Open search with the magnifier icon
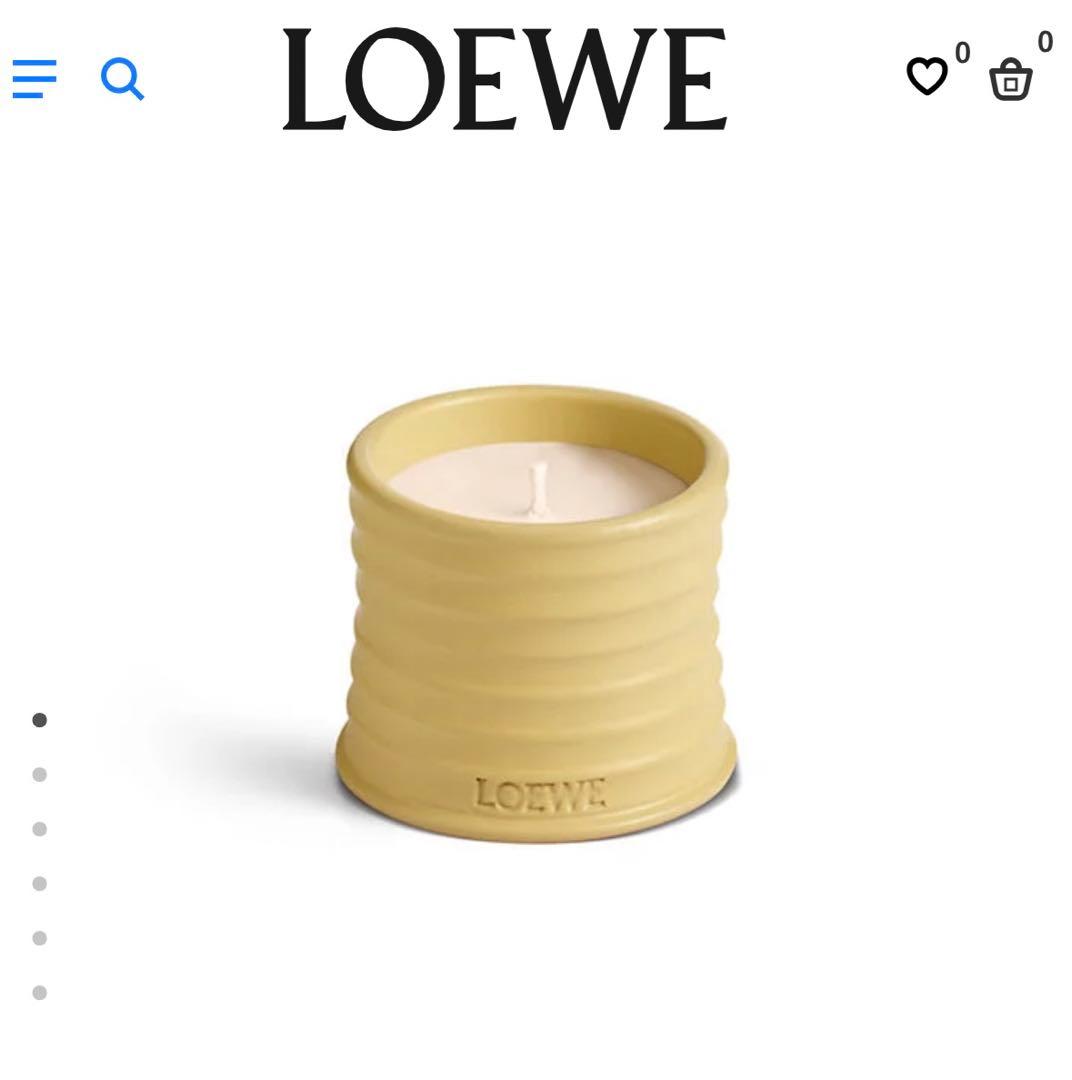Viewport: 1072px width, 1080px height. coord(123,79)
